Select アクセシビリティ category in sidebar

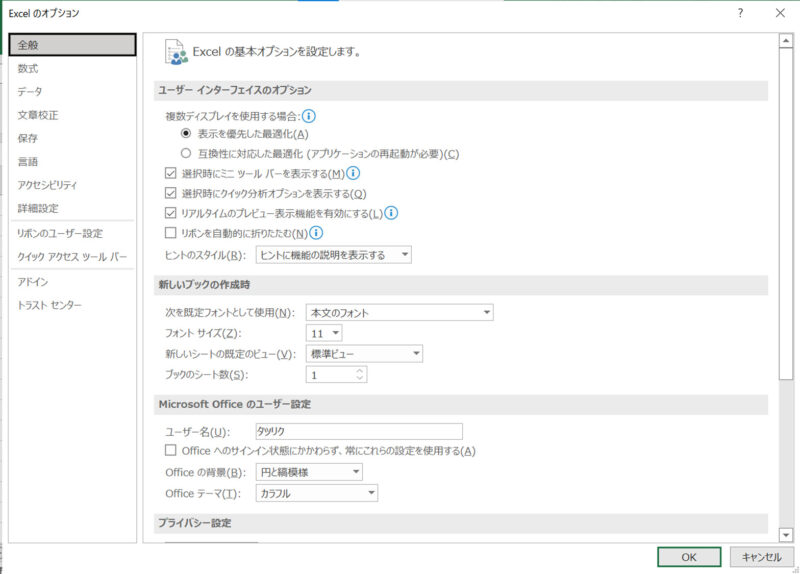click(x=72, y=185)
